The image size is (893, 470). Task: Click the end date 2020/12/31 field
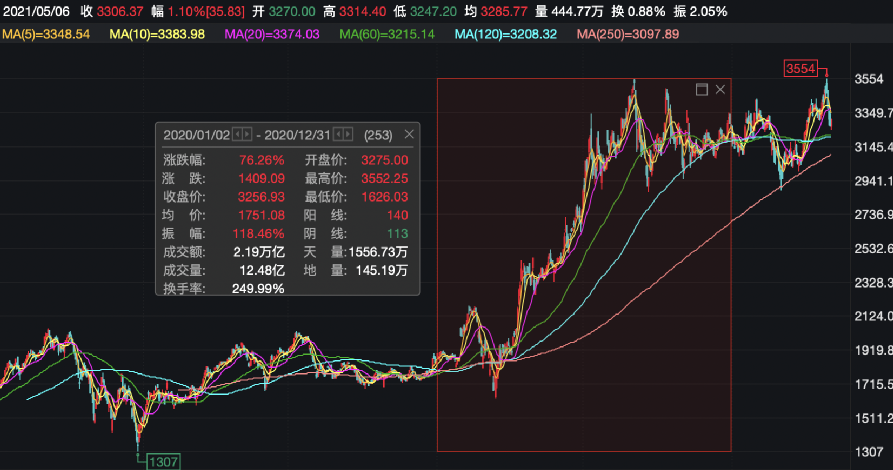[297, 134]
